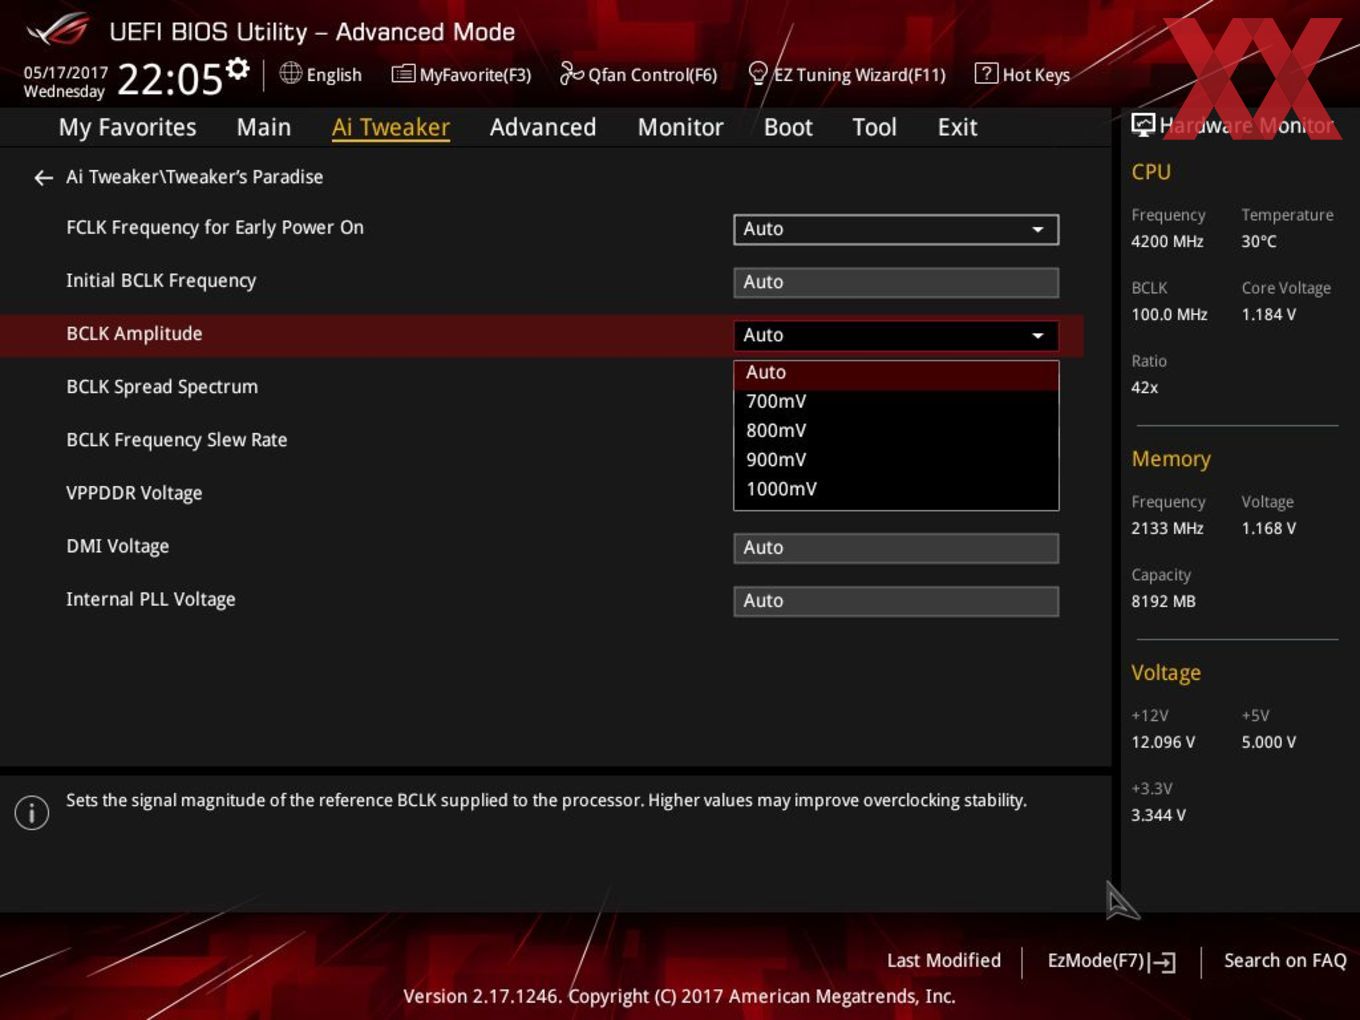Click the Ratio value 42x

click(1145, 388)
